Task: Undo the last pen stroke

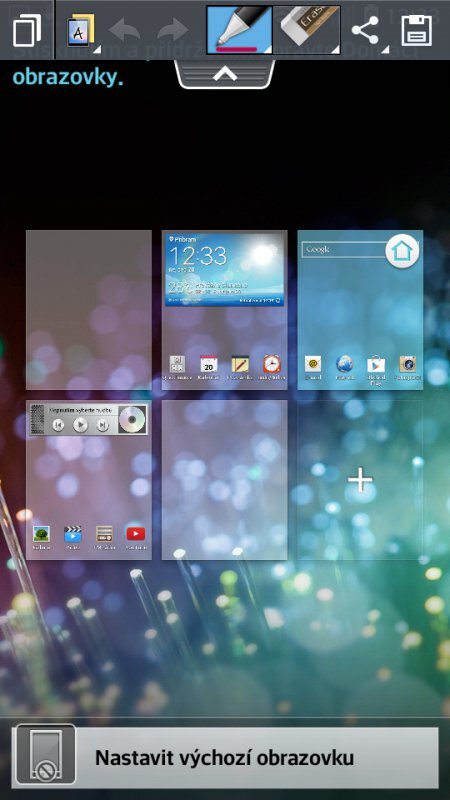Action: tap(124, 30)
